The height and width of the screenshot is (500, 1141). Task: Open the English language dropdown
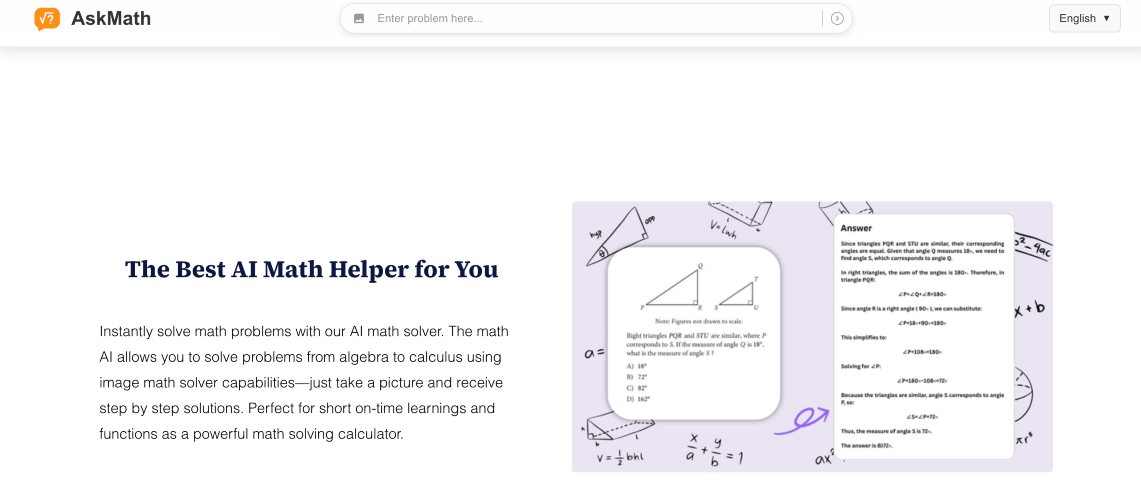[1084, 18]
